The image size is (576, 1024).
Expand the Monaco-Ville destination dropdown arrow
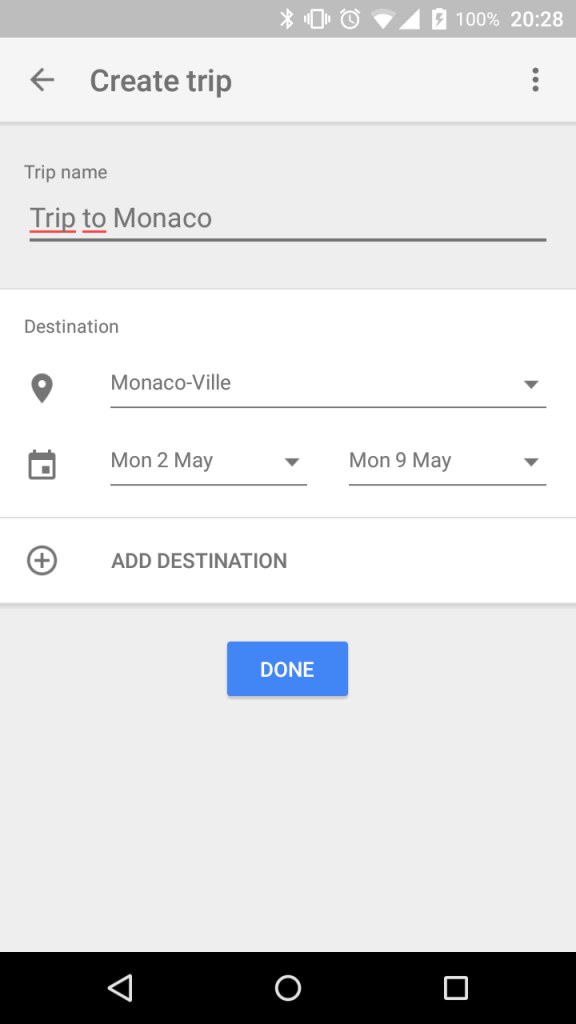pos(531,385)
